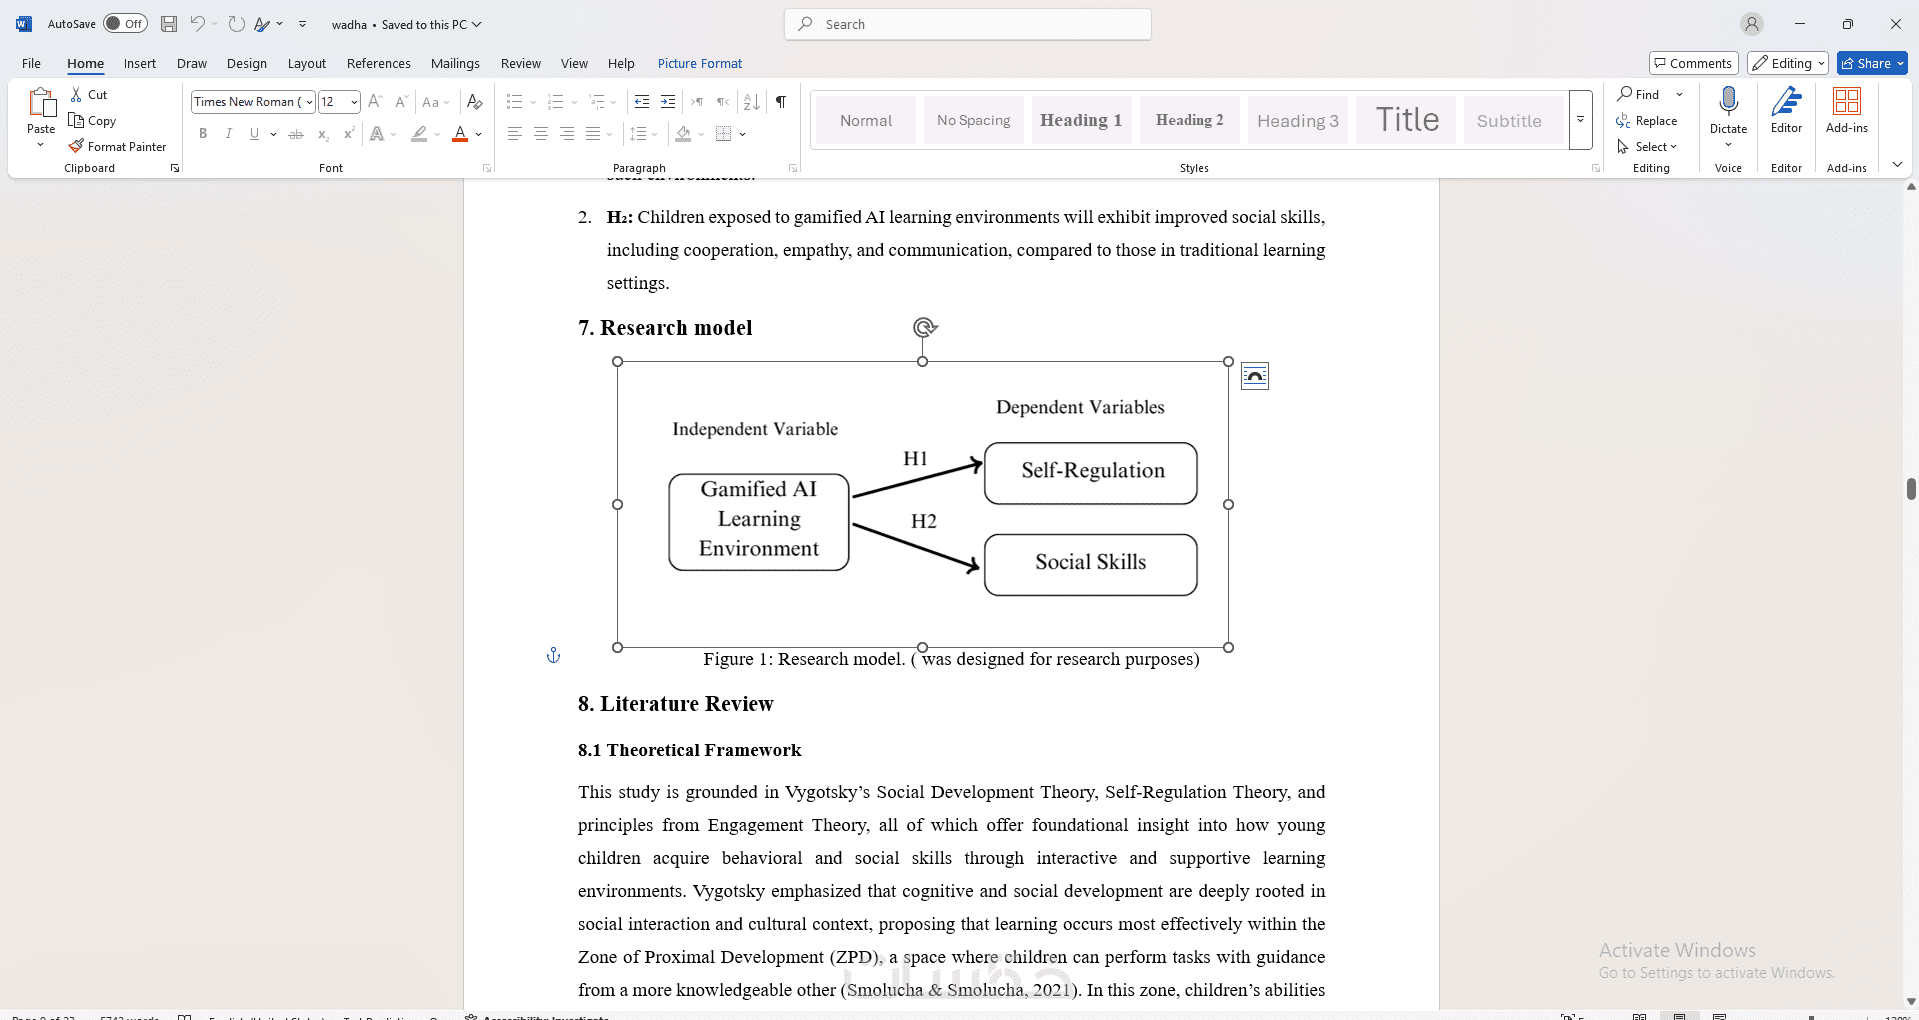
Task: Open the Picture Format tab
Action: [700, 63]
